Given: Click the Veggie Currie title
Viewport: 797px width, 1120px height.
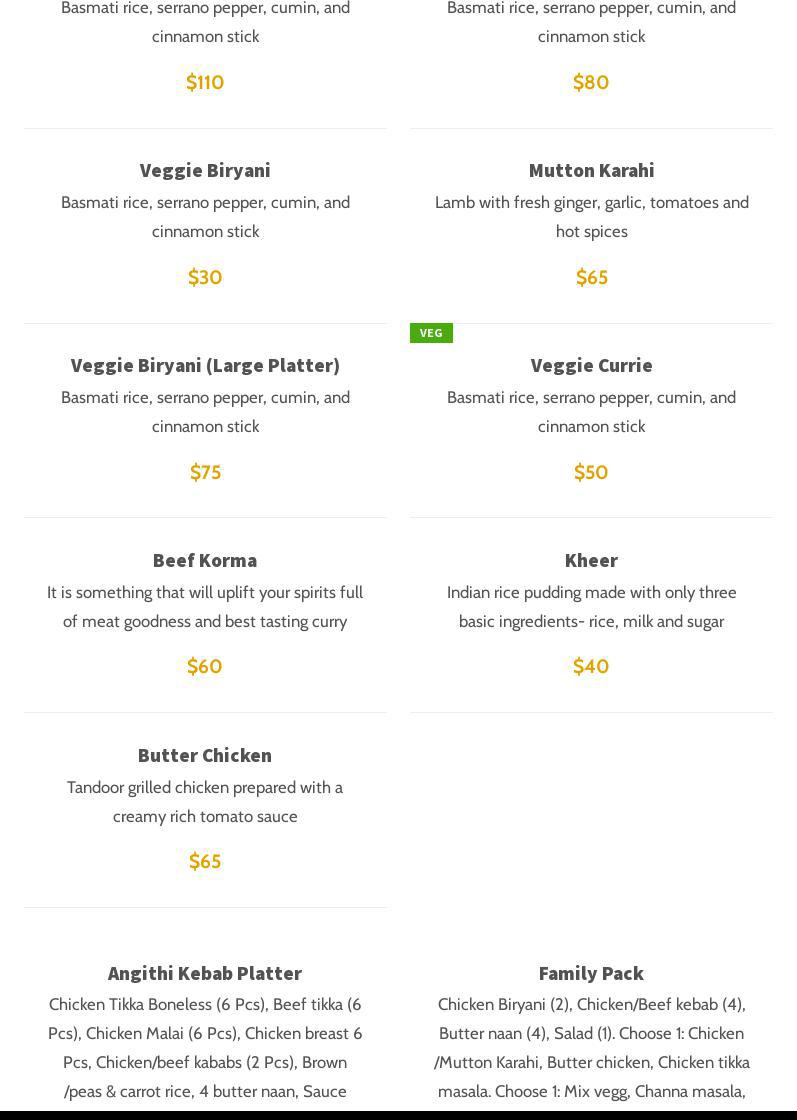Looking at the screenshot, I should pos(591,366).
